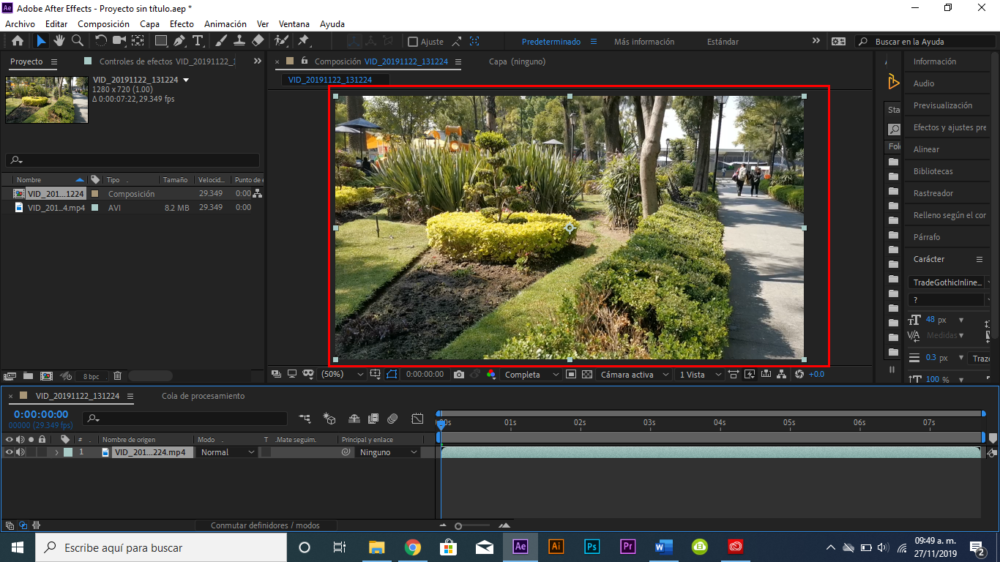Expand layer 1 properties twirl arrow
The width and height of the screenshot is (1000, 562).
56,452
